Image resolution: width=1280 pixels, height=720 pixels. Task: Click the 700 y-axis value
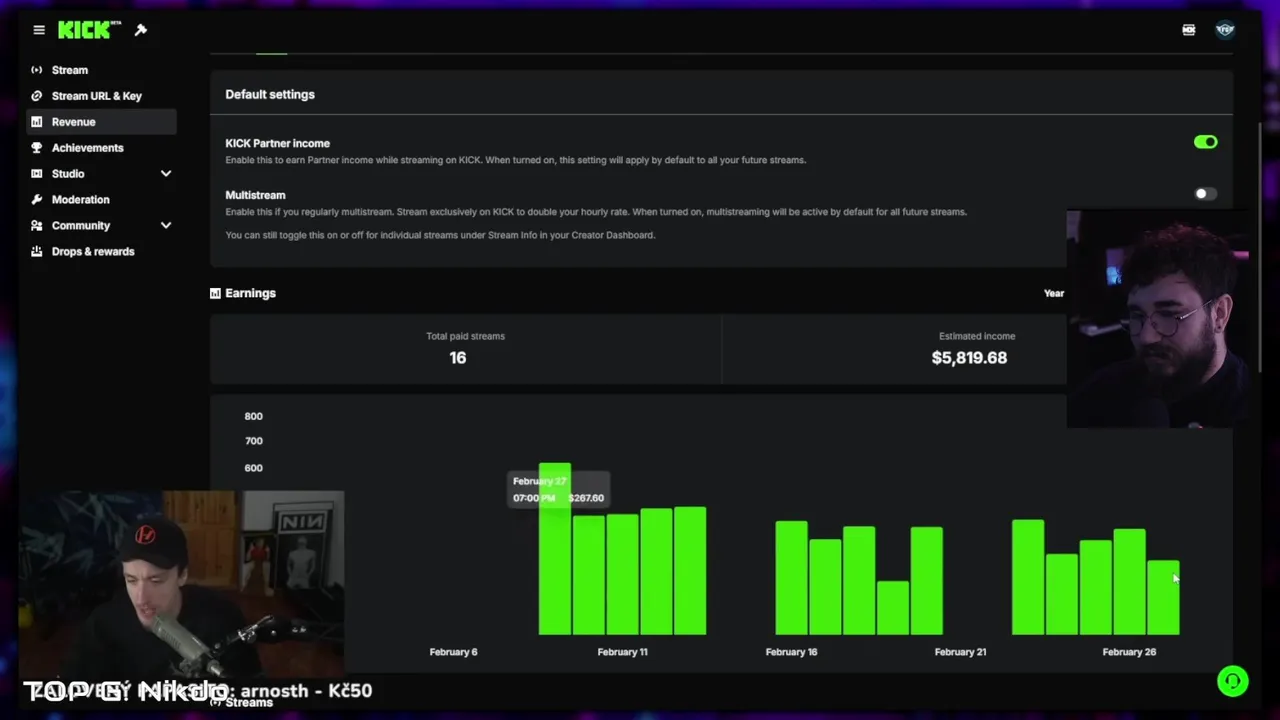[x=253, y=441]
